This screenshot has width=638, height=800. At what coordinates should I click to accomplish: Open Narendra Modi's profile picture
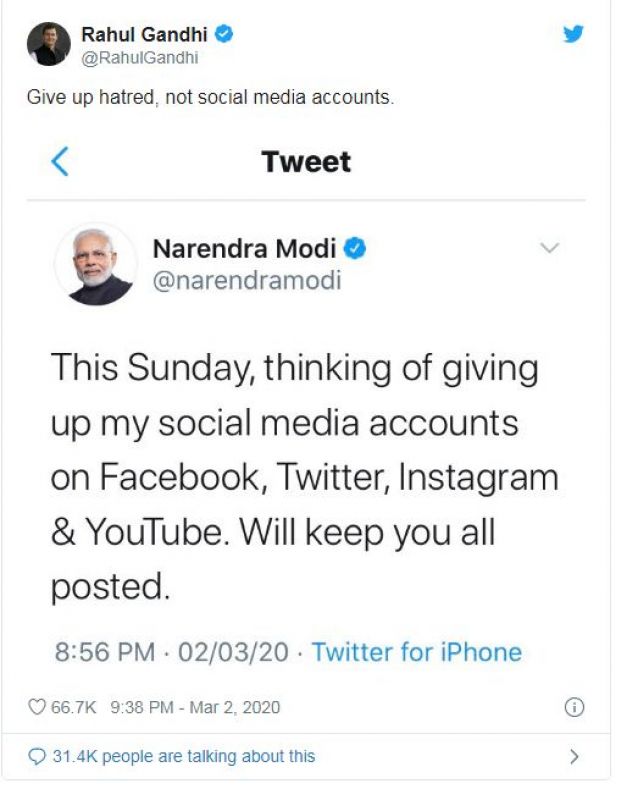coord(96,264)
